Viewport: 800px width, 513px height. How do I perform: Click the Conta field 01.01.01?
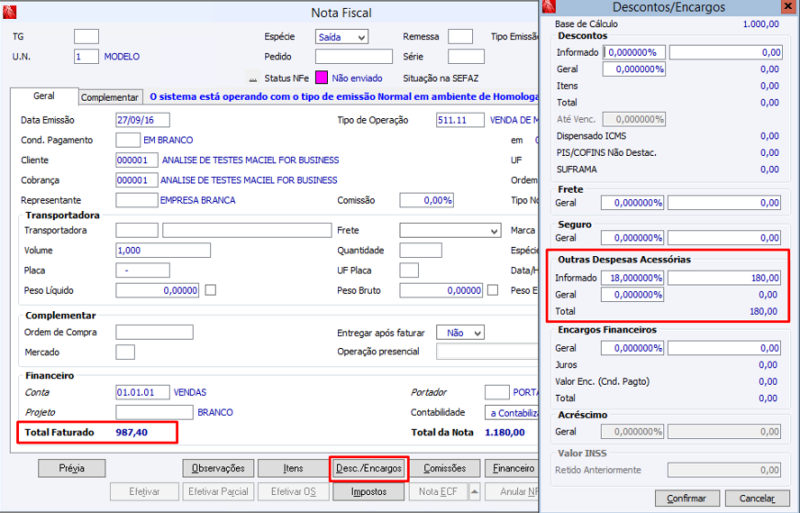tap(142, 393)
